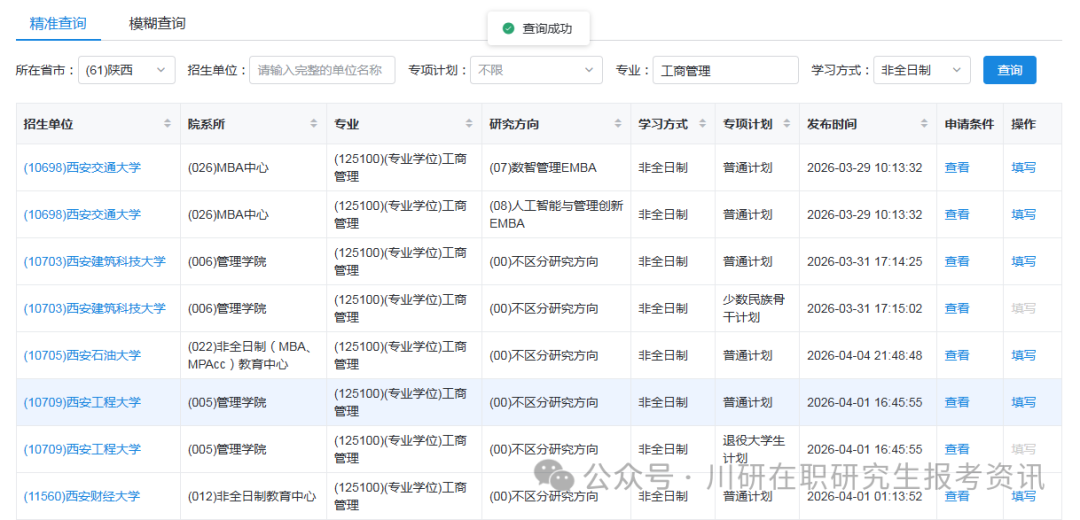Sort table by 研究方向 column
1080x520 pixels.
tap(618, 124)
